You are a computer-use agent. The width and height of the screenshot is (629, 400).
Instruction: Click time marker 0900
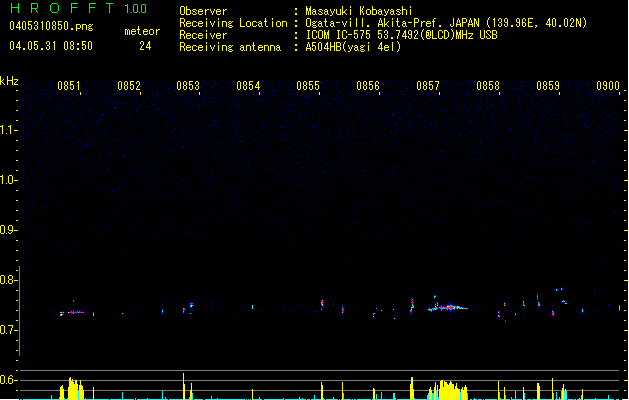[608, 86]
